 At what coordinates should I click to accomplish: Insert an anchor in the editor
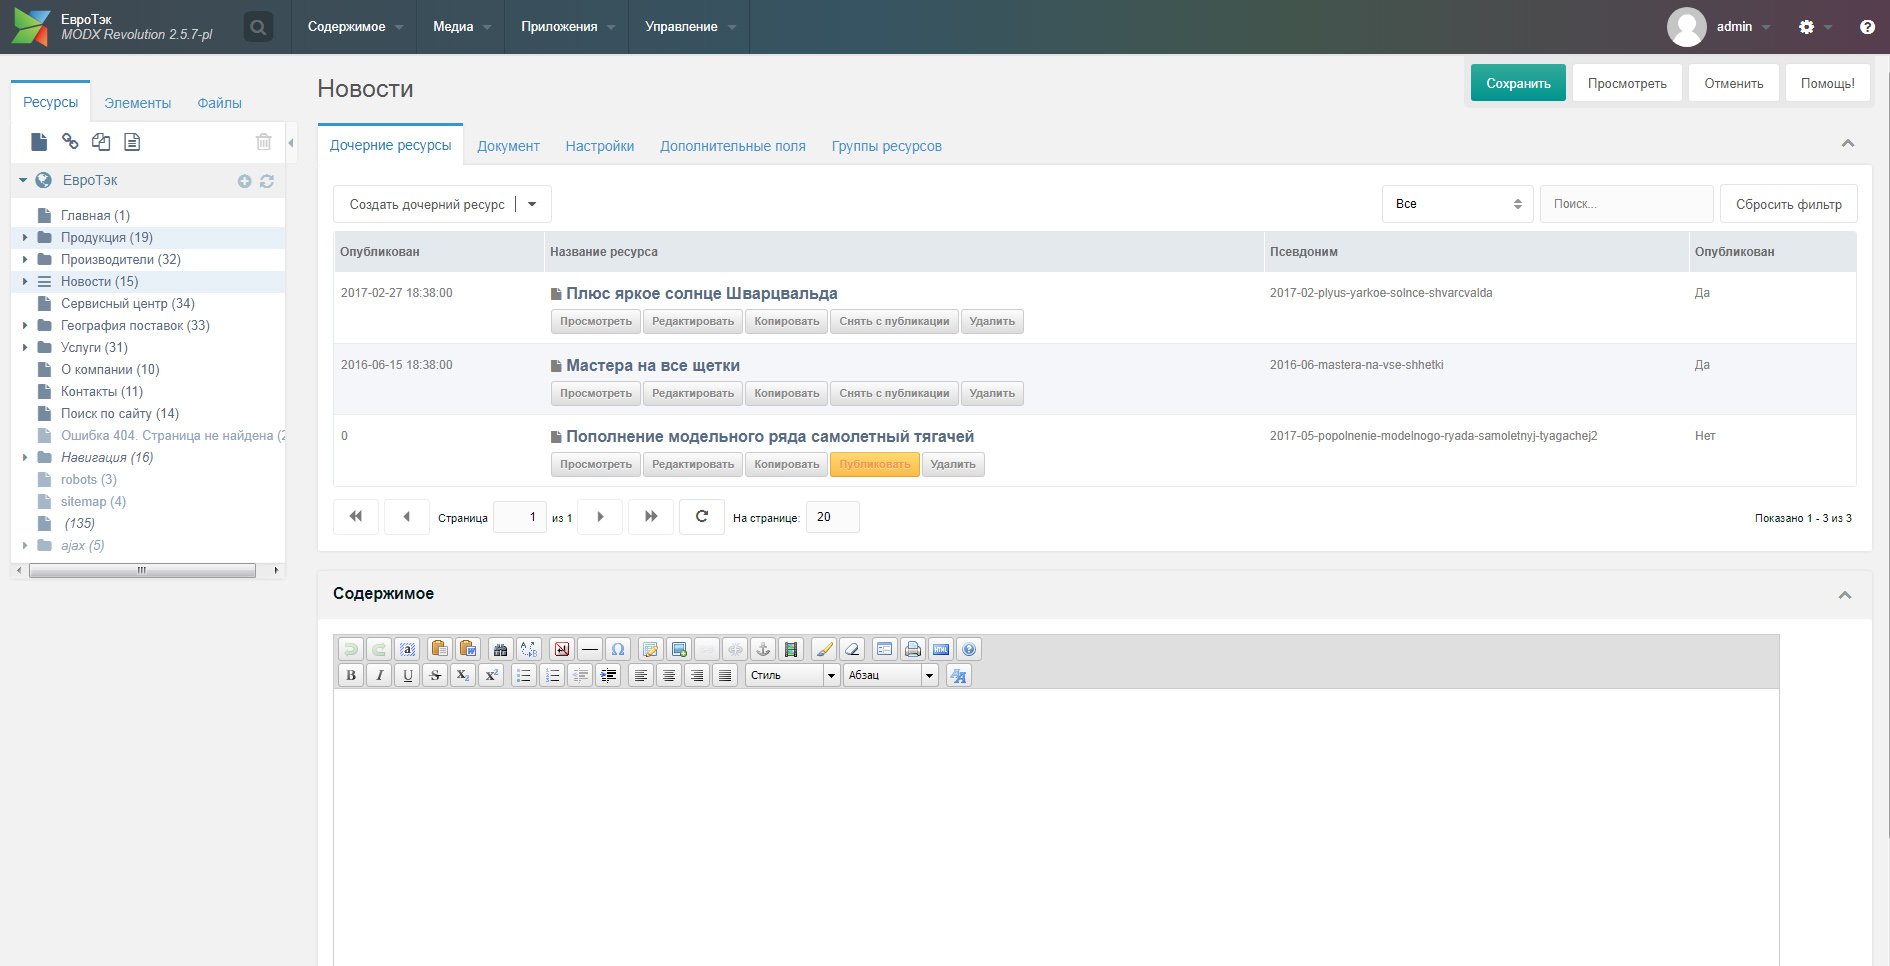click(763, 649)
